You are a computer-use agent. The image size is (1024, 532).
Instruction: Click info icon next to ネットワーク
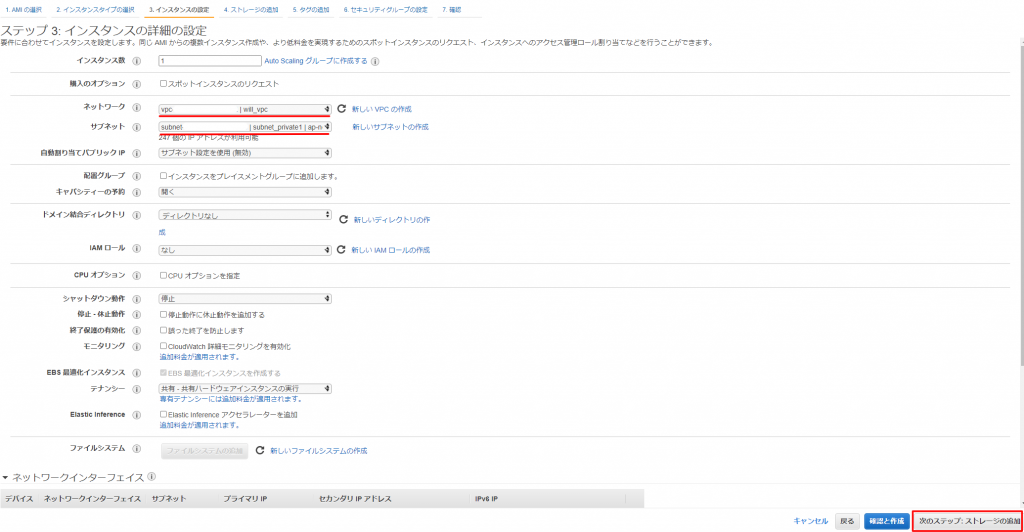(x=136, y=108)
